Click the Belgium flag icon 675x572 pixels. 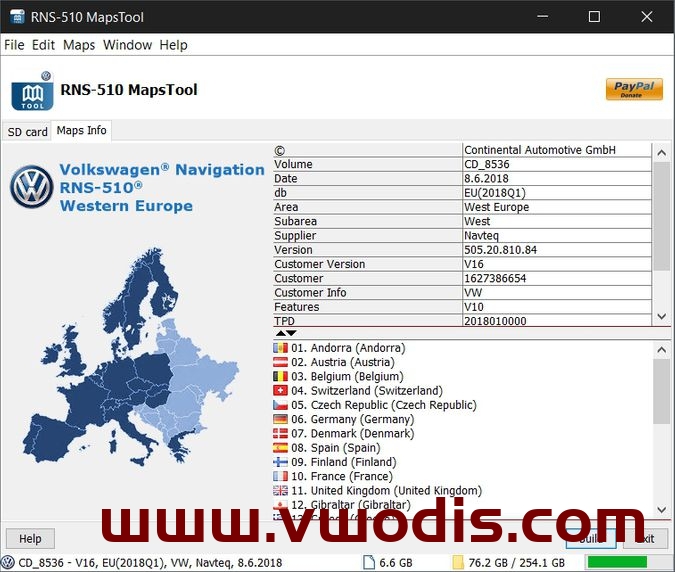(x=280, y=376)
